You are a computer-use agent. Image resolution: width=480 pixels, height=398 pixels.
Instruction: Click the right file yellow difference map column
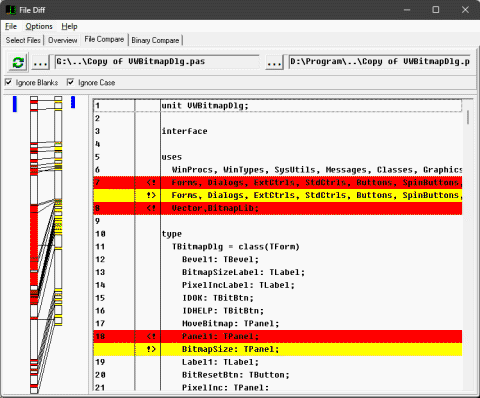click(x=58, y=211)
